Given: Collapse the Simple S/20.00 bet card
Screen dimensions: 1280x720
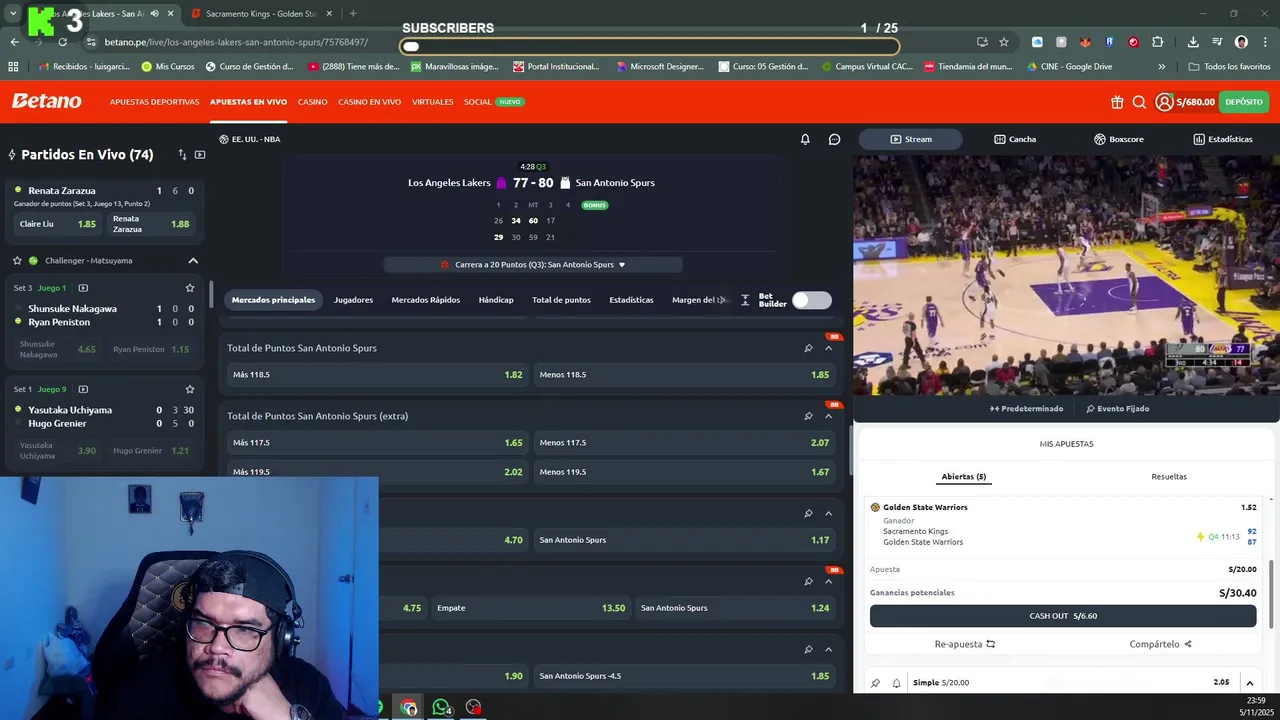Looking at the screenshot, I should [x=1249, y=683].
